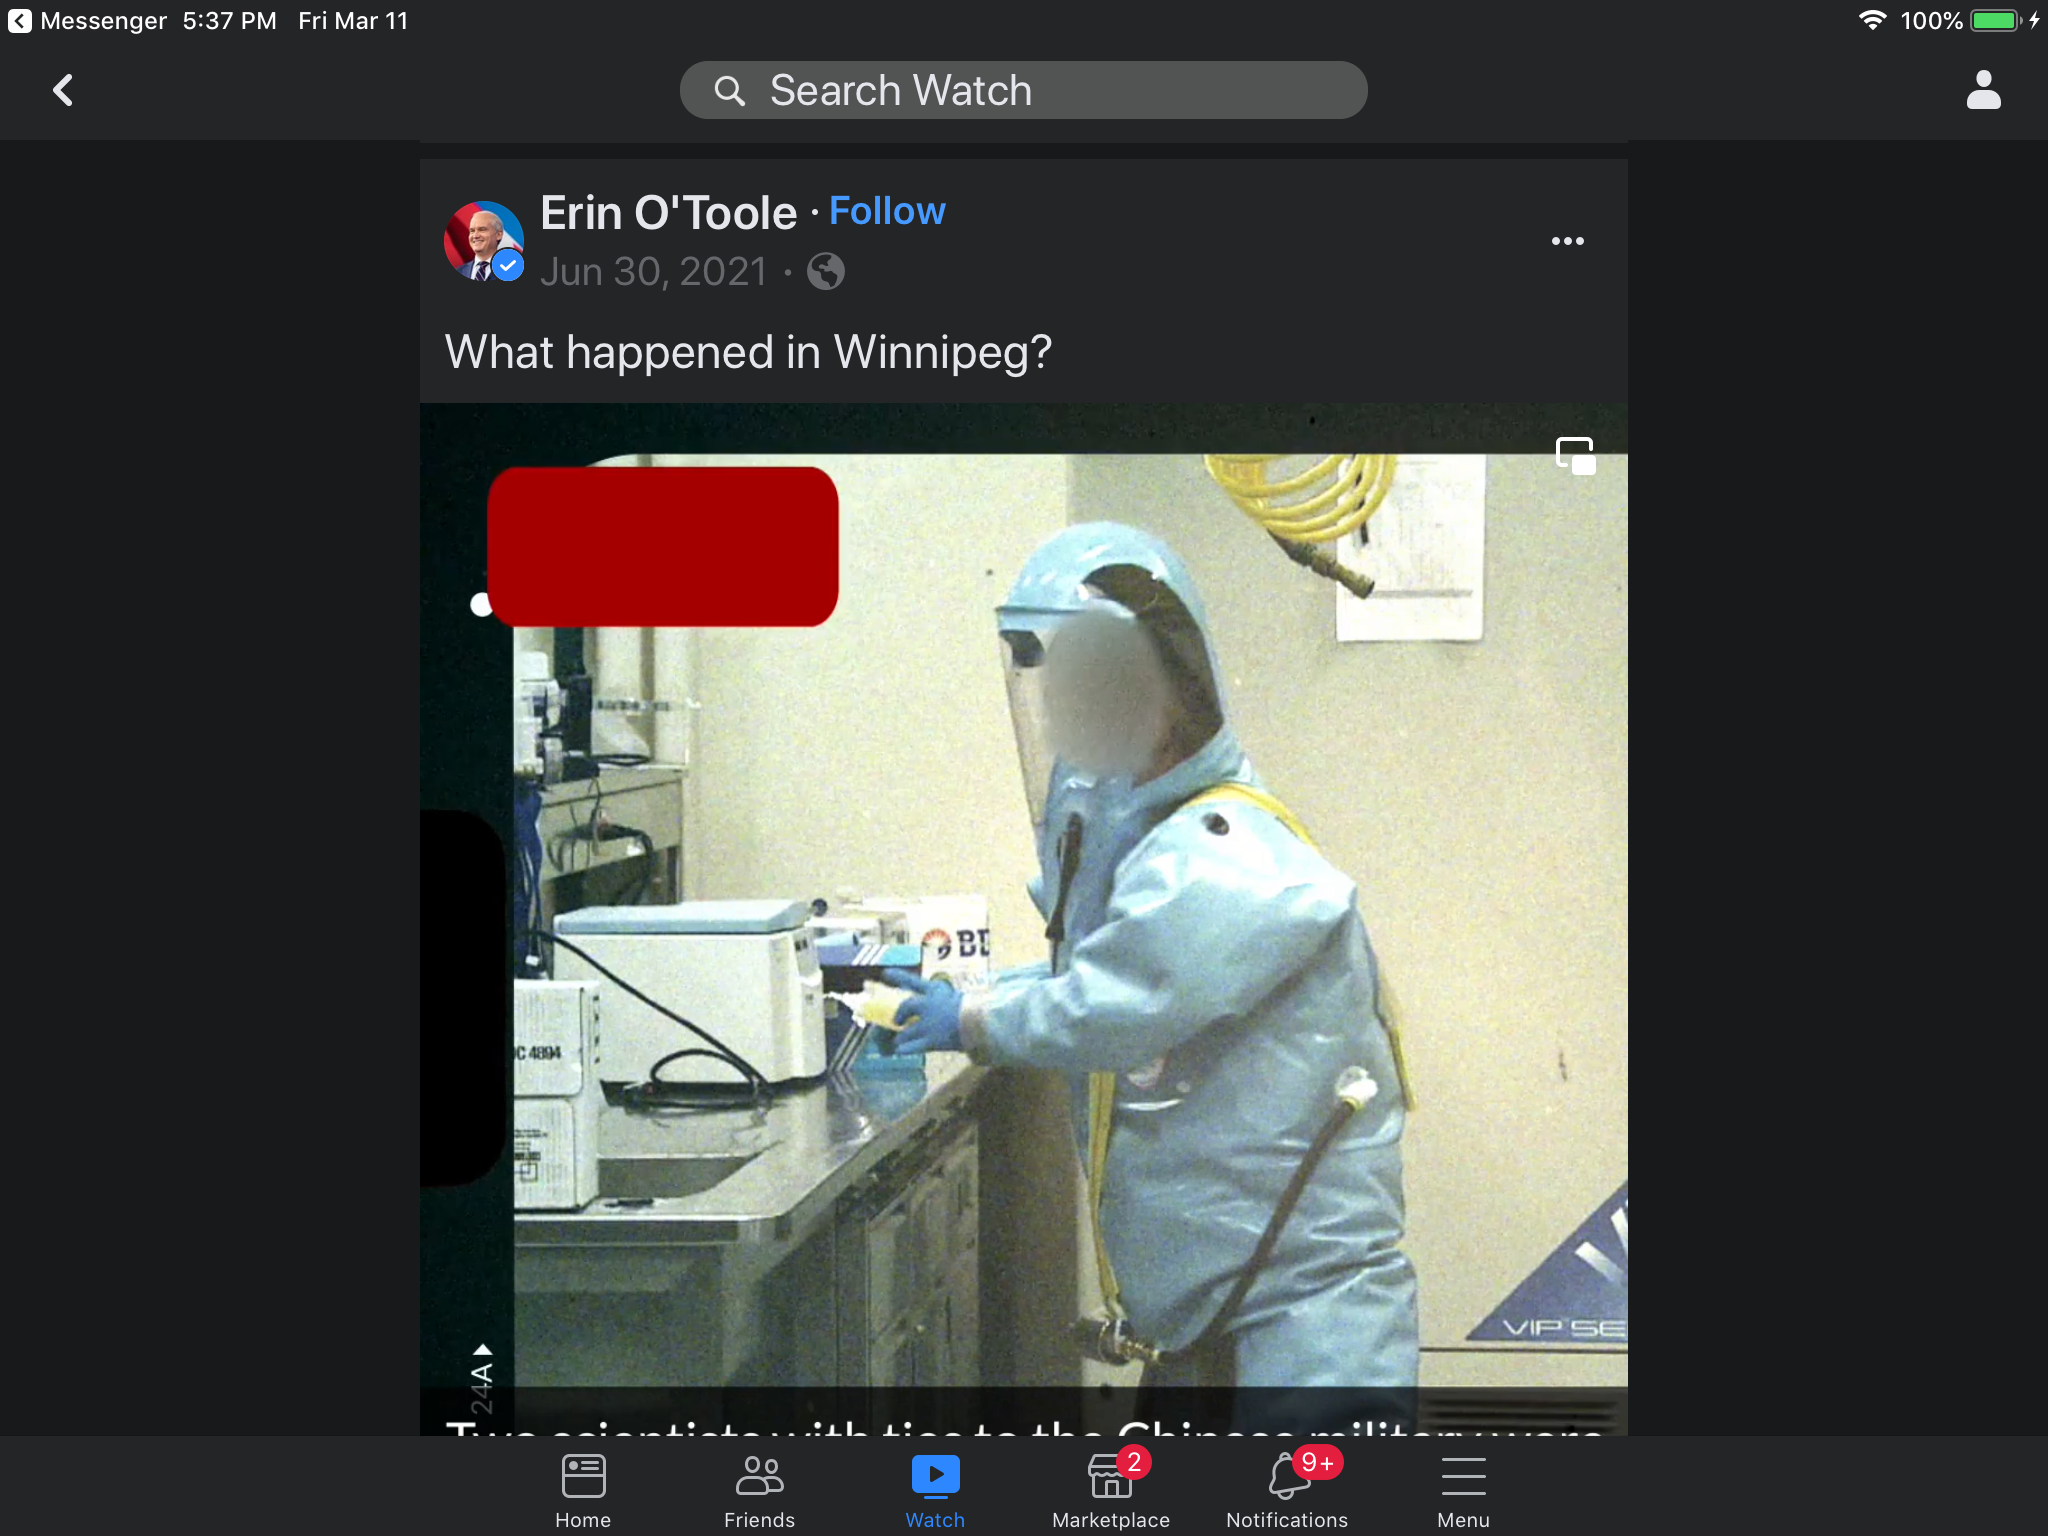Click the Jun 30, 2021 timestamp

click(x=653, y=272)
